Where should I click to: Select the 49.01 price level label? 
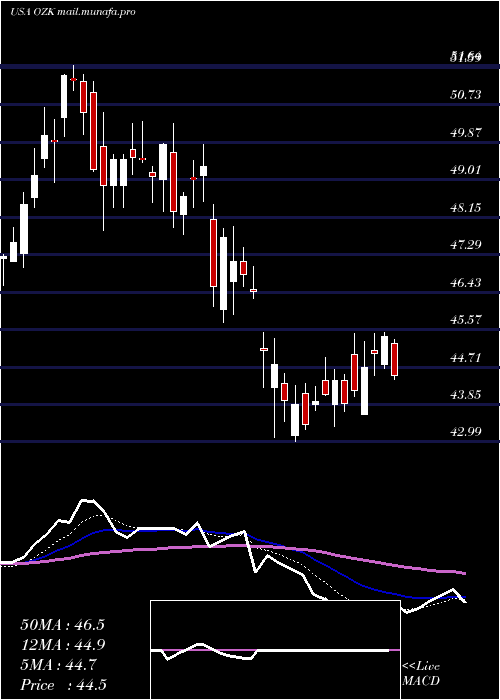[x=466, y=170]
